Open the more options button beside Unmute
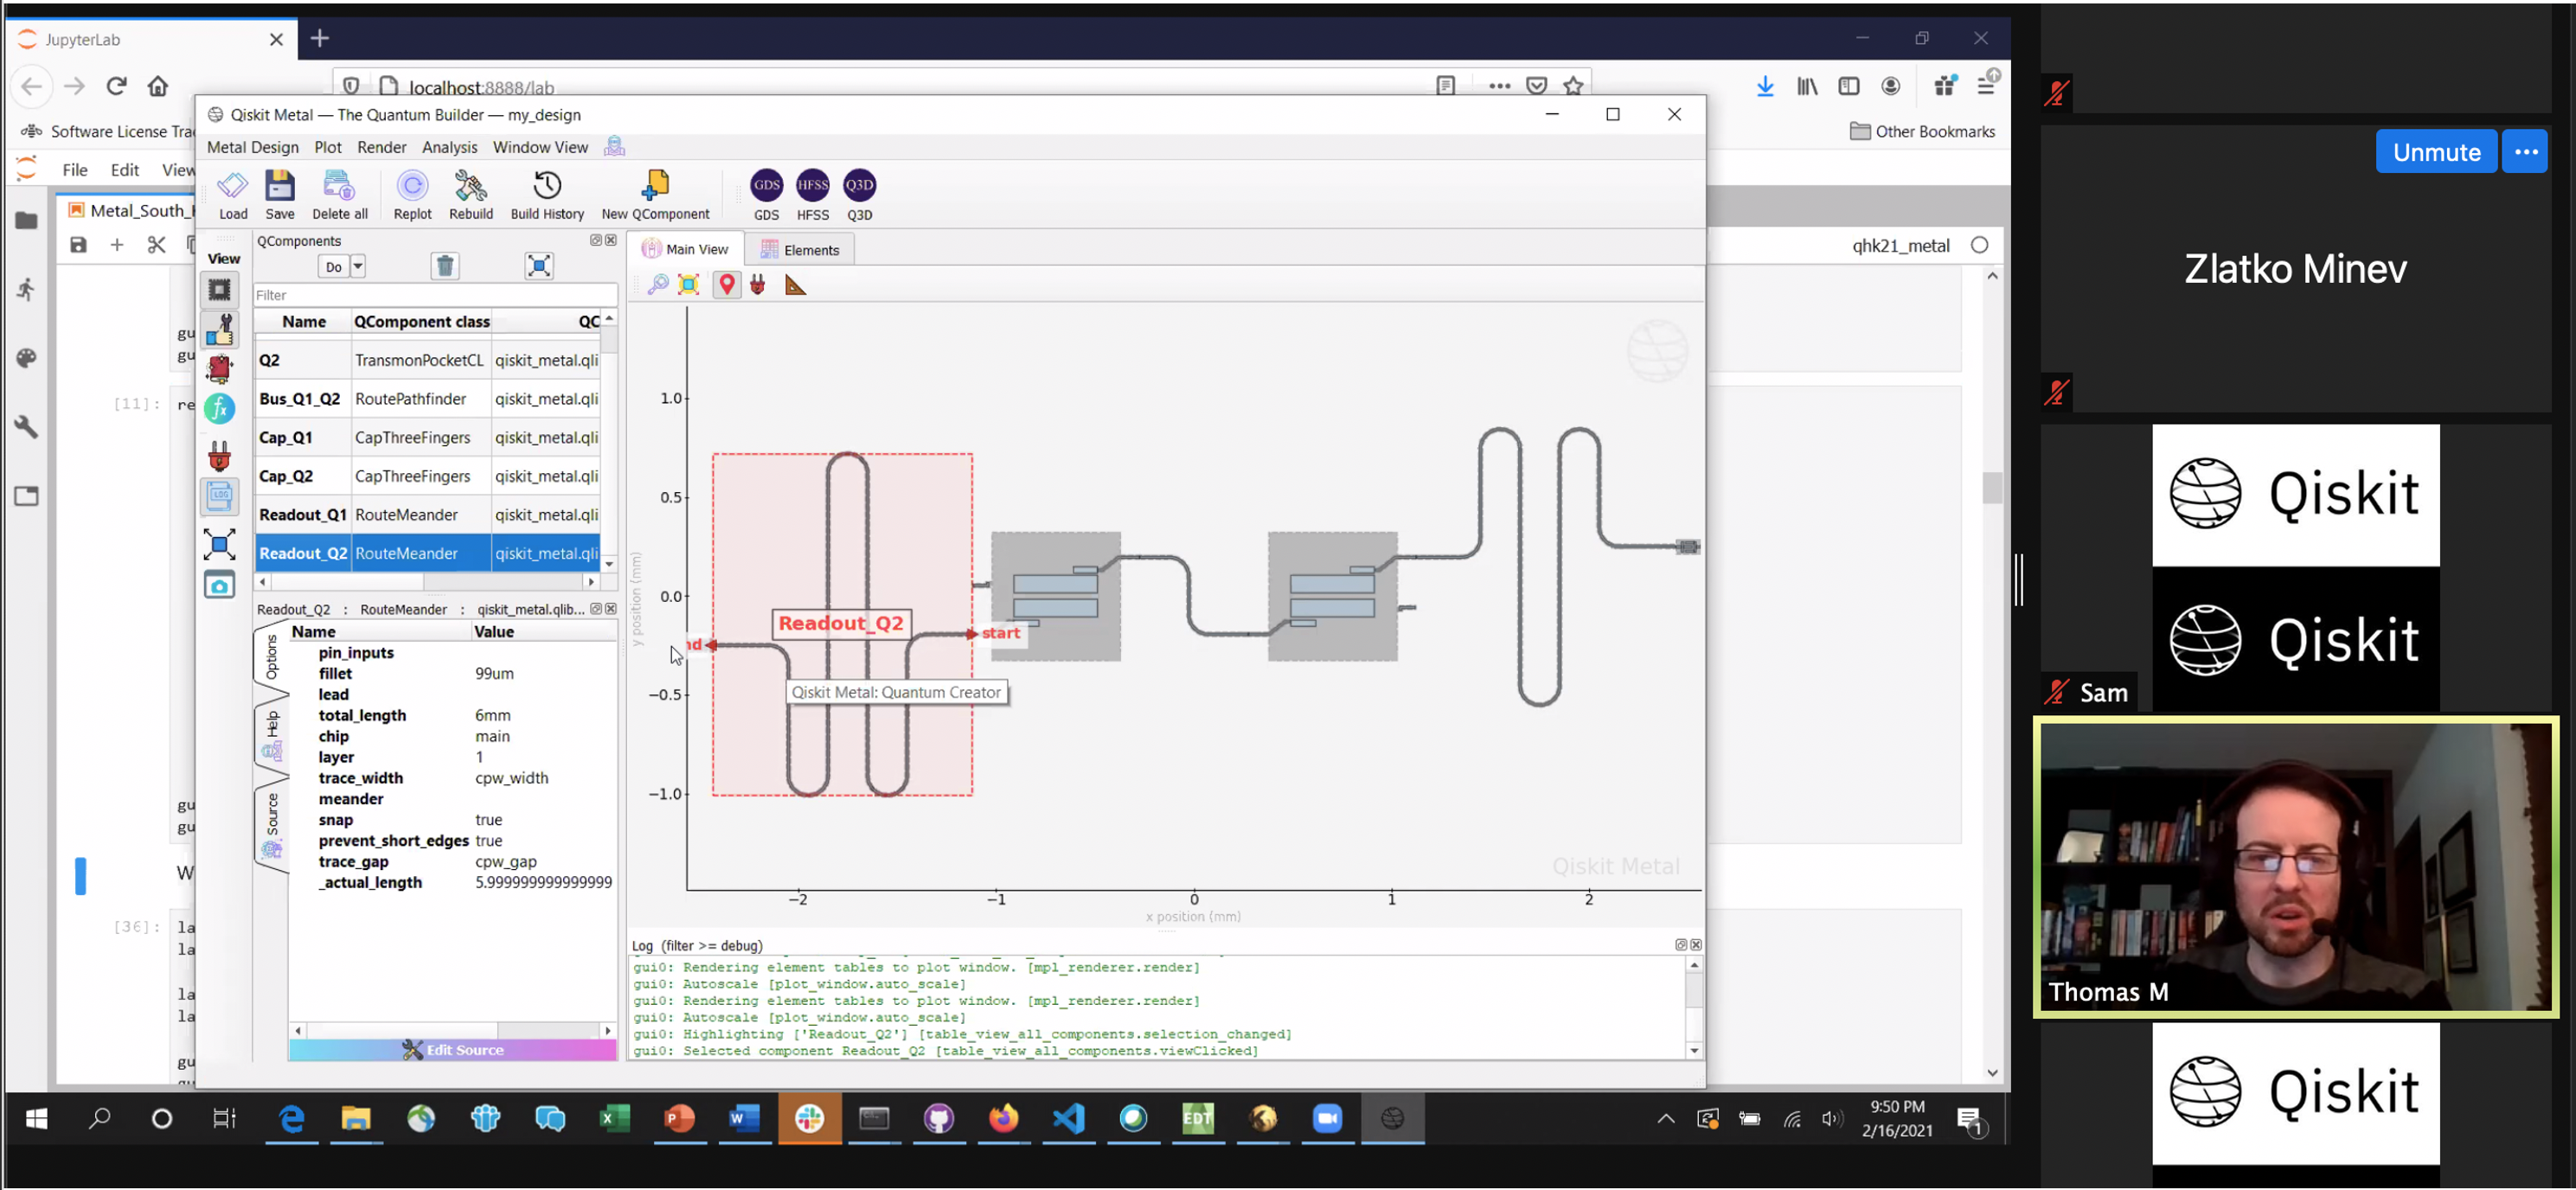Image resolution: width=2576 pixels, height=1190 pixels. click(2525, 152)
